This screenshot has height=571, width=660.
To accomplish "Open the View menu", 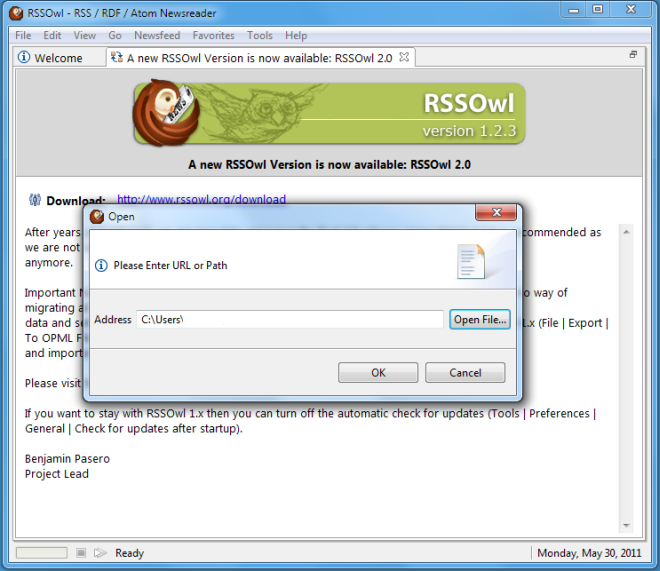I will (x=85, y=35).
